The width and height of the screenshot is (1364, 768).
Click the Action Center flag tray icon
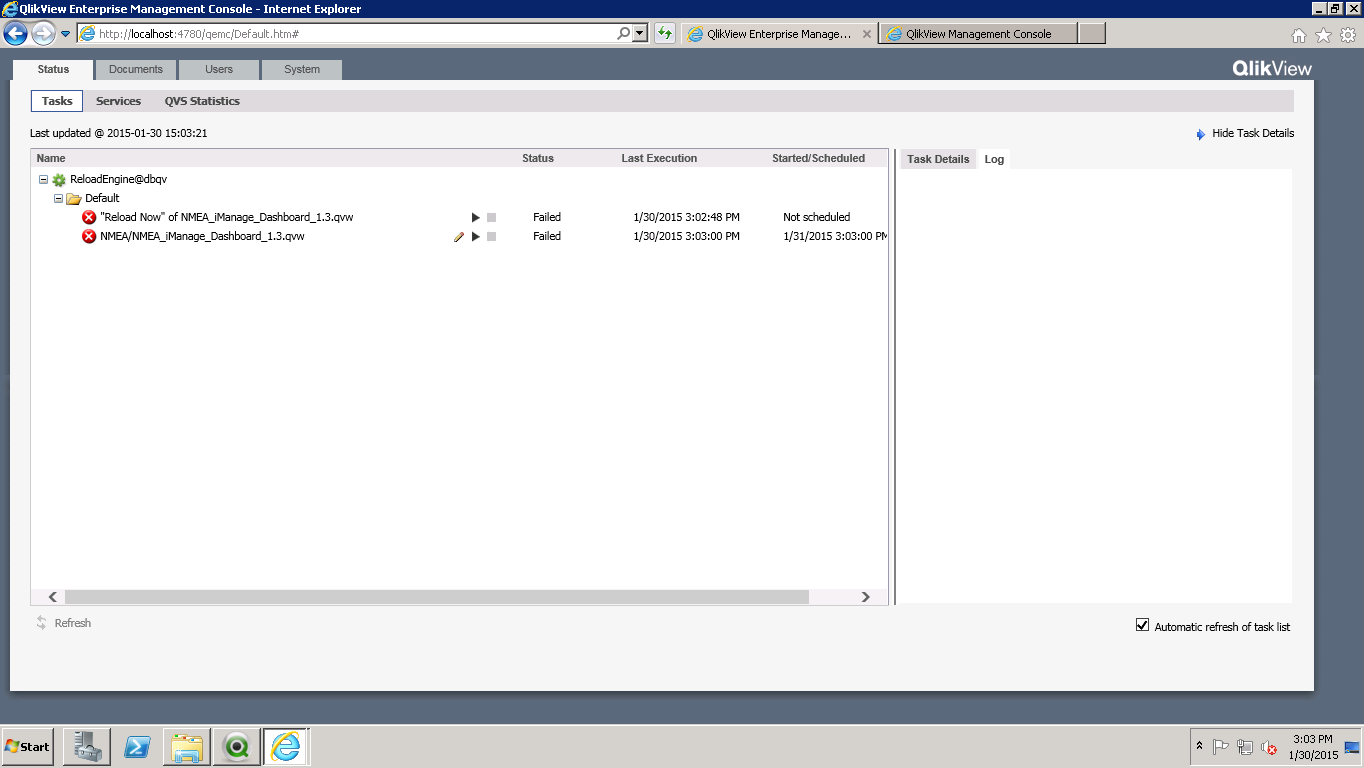[1221, 747]
